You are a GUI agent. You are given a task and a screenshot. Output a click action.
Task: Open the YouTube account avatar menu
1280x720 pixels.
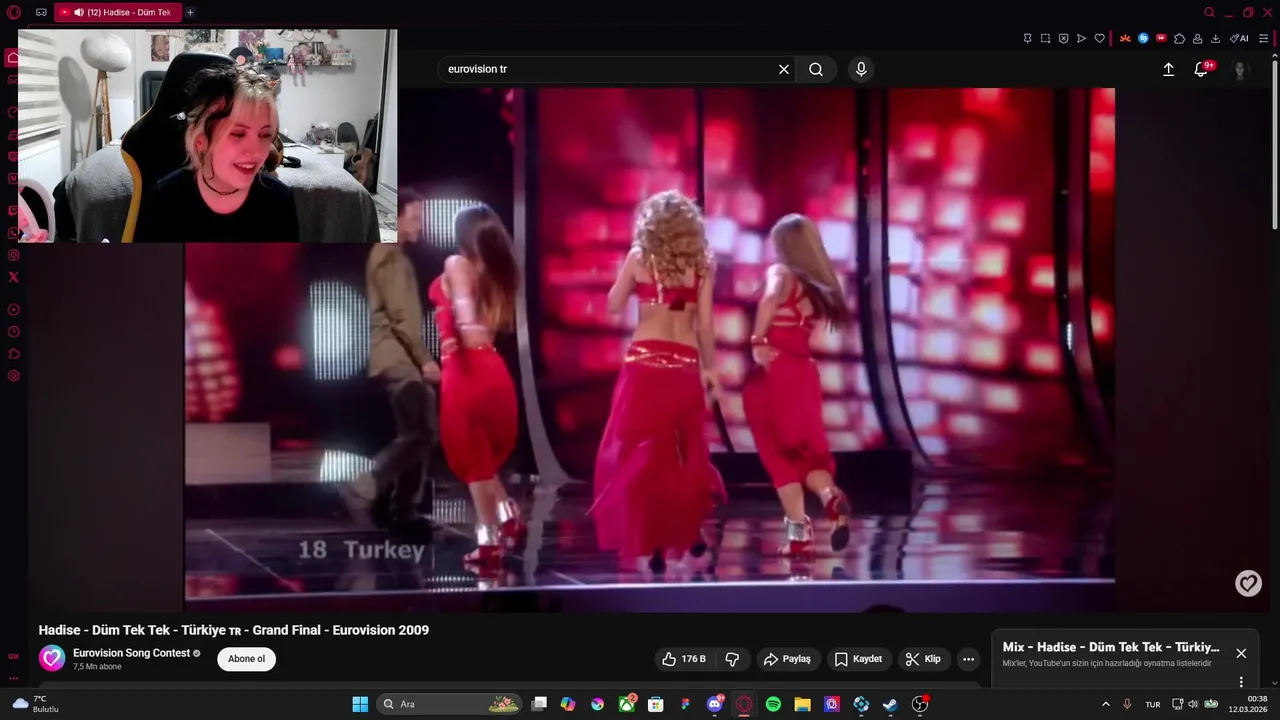pos(1240,69)
